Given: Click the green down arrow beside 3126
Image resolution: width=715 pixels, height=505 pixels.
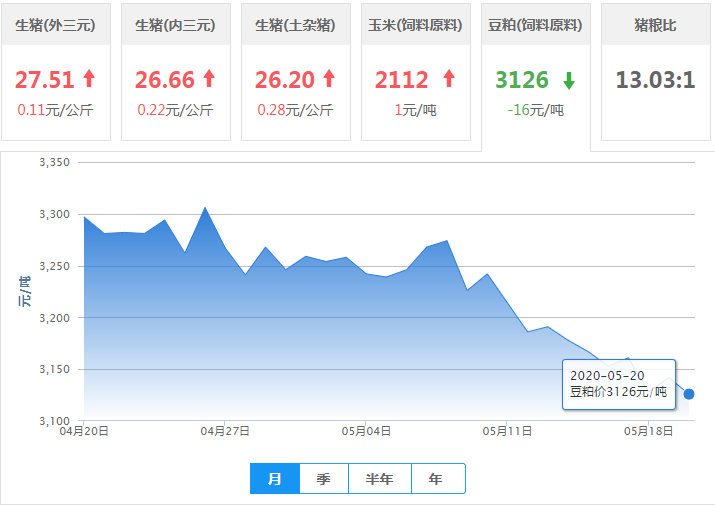Looking at the screenshot, I should click(x=569, y=80).
